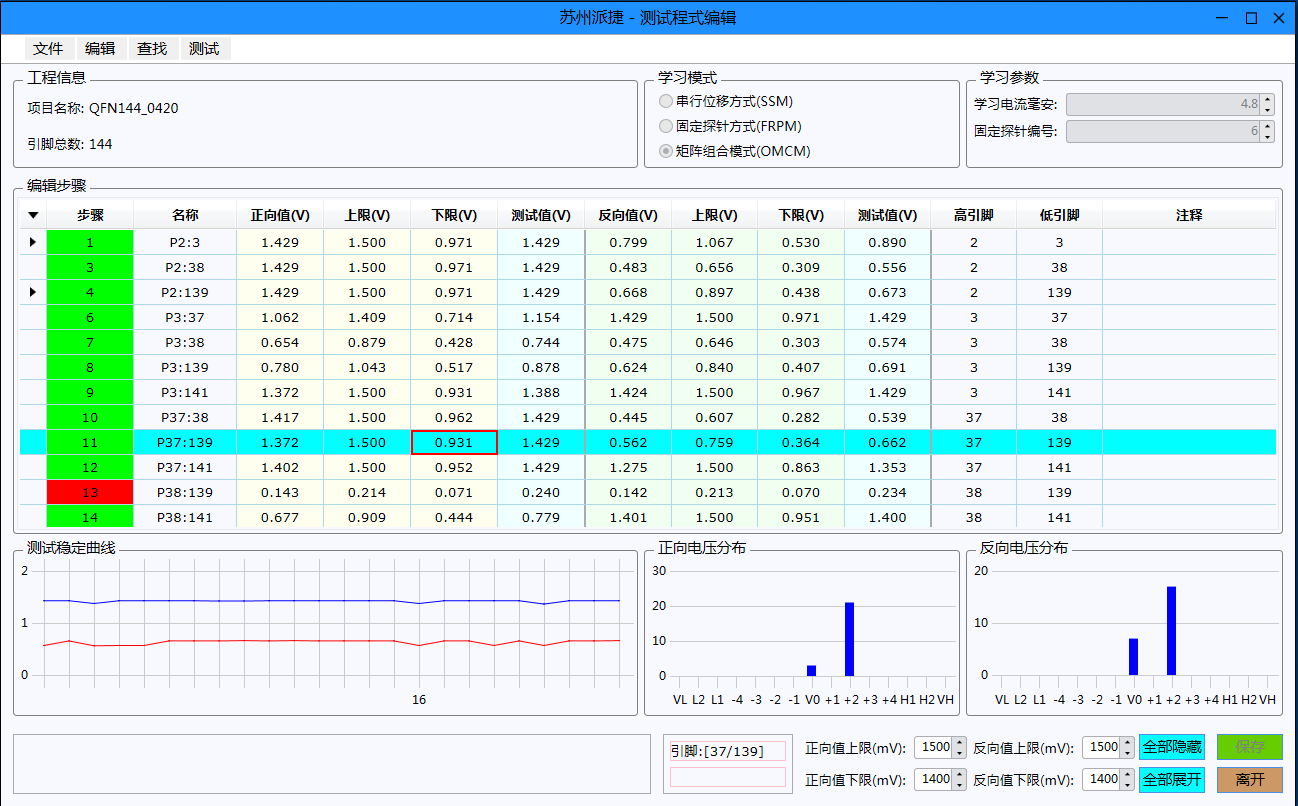Click the 正向值下限(mV) input field
1298x806 pixels.
click(933, 779)
